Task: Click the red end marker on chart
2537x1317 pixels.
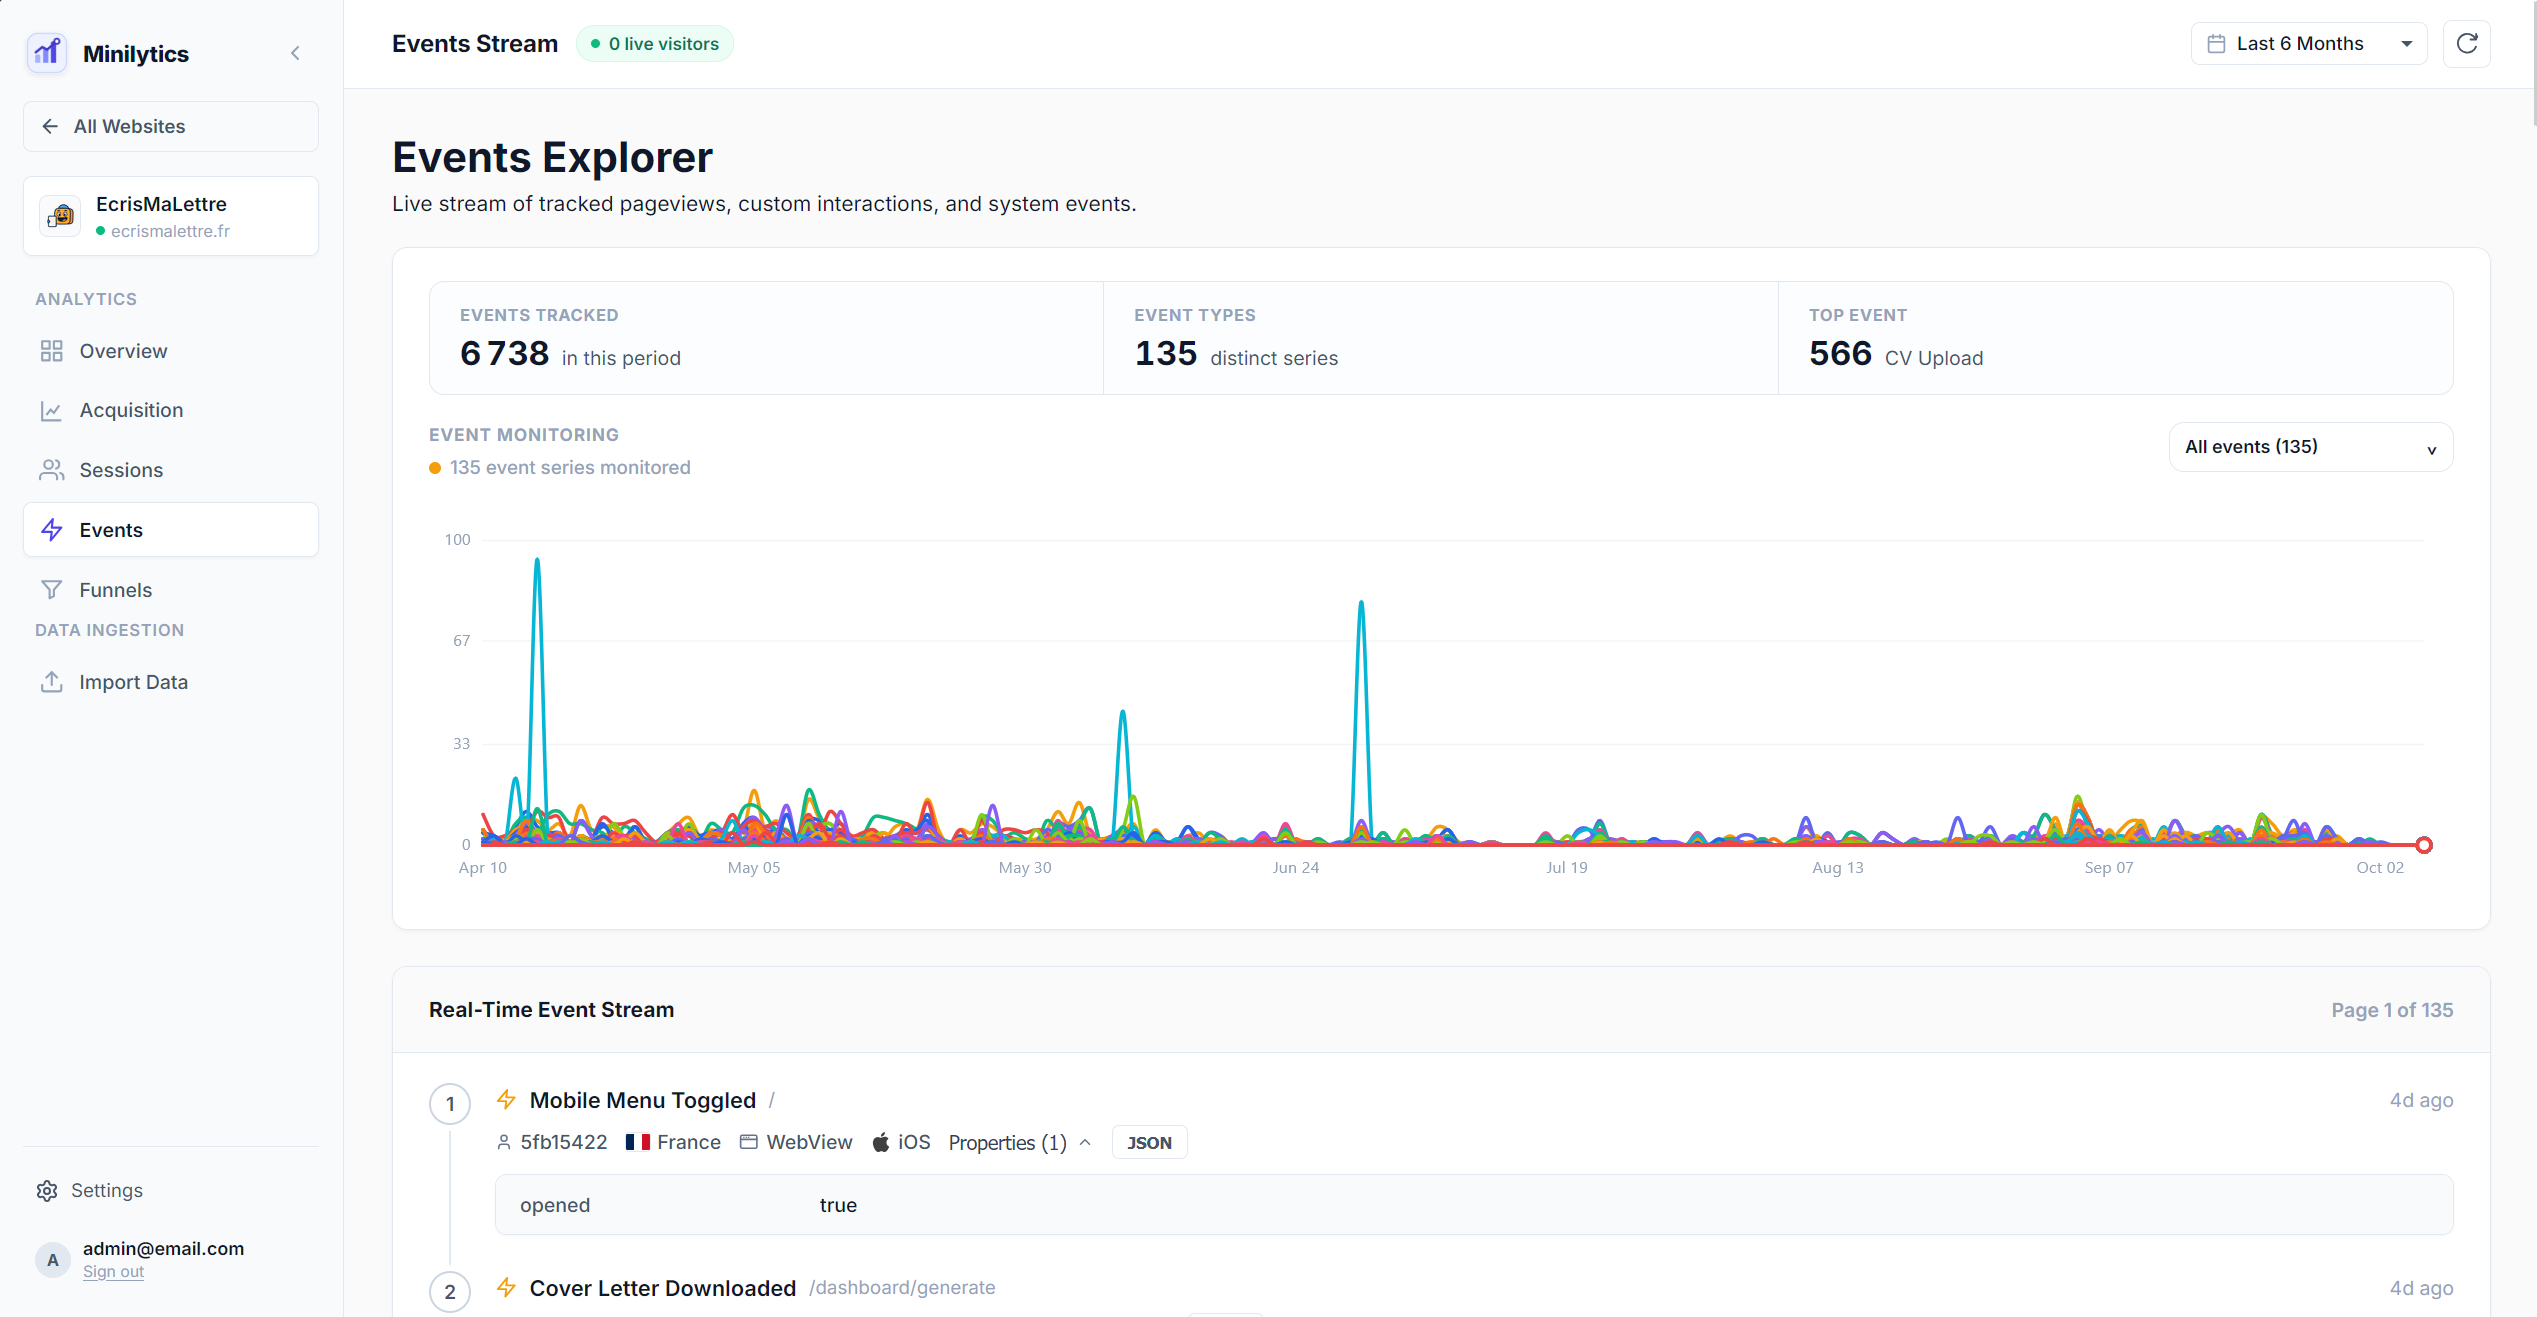Action: pyautogui.click(x=2424, y=845)
